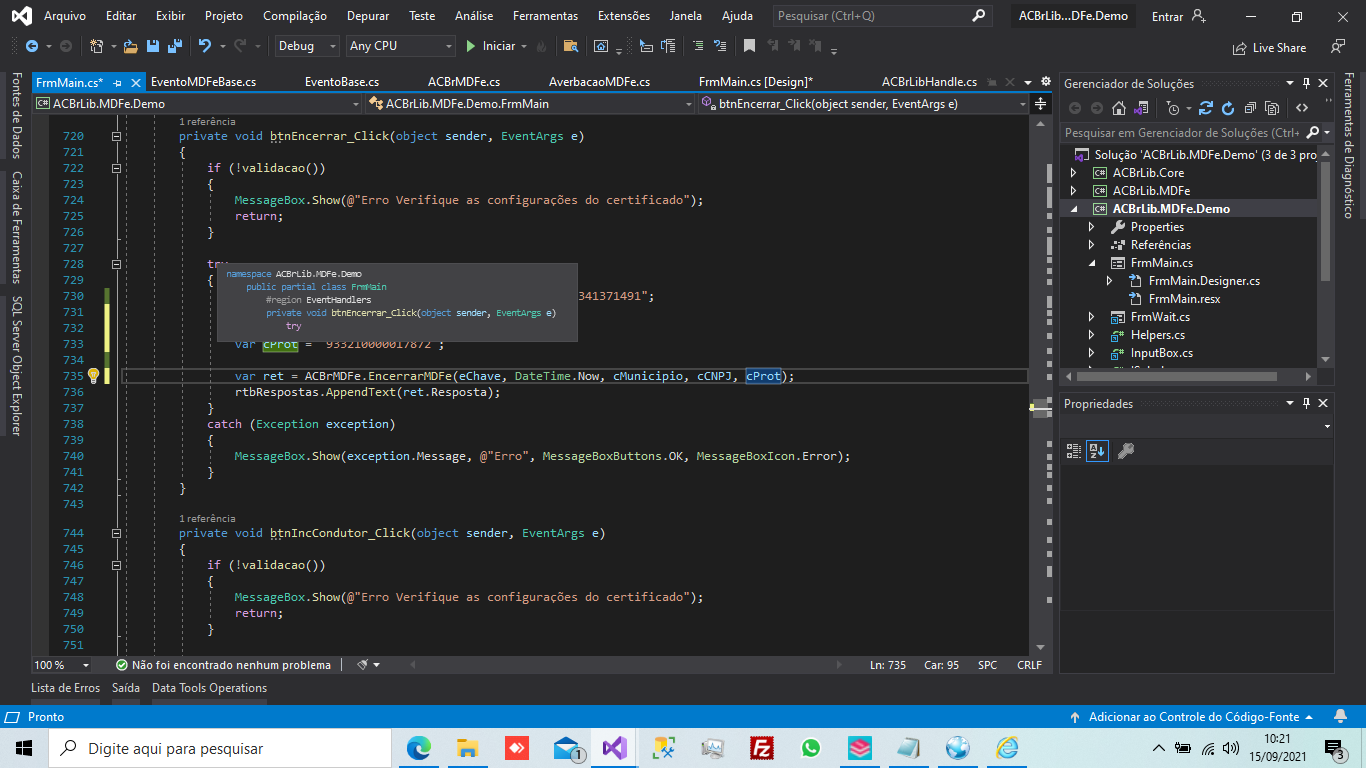Click the Iniciar start button
The width and height of the screenshot is (1366, 768).
(x=491, y=46)
